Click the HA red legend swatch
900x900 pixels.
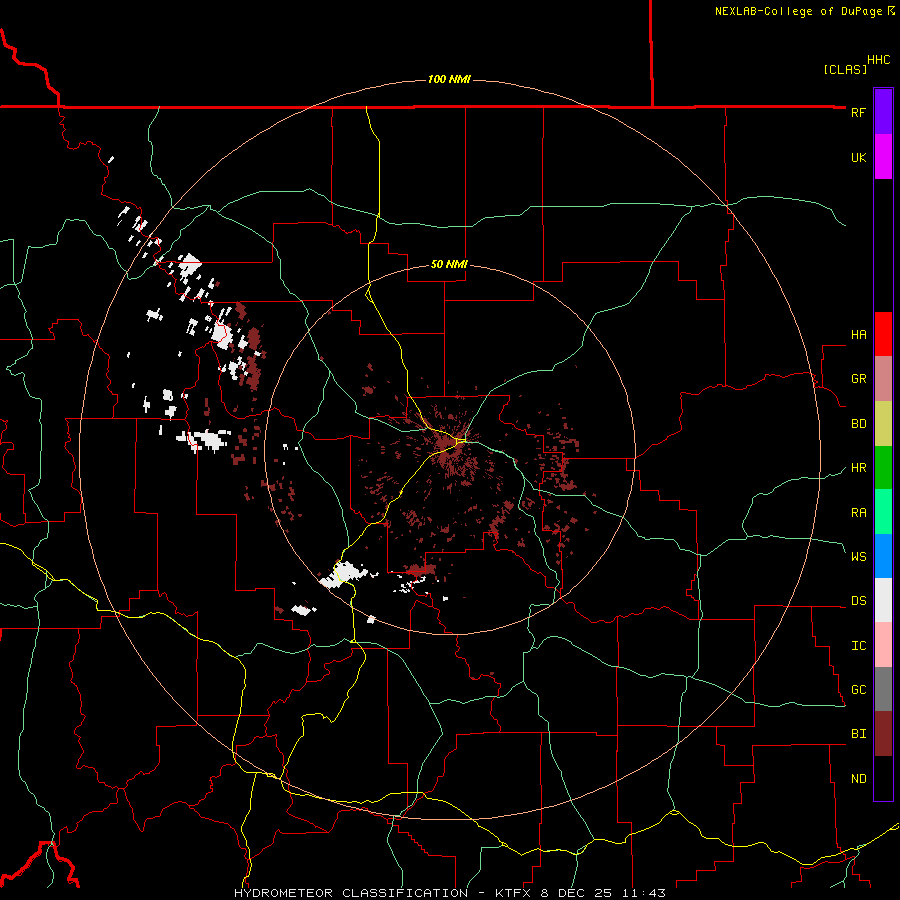883,334
